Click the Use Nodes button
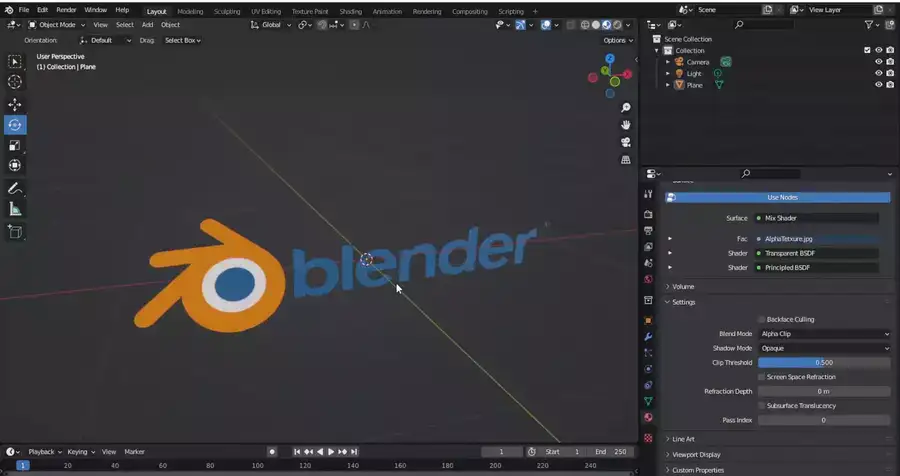 pos(778,197)
